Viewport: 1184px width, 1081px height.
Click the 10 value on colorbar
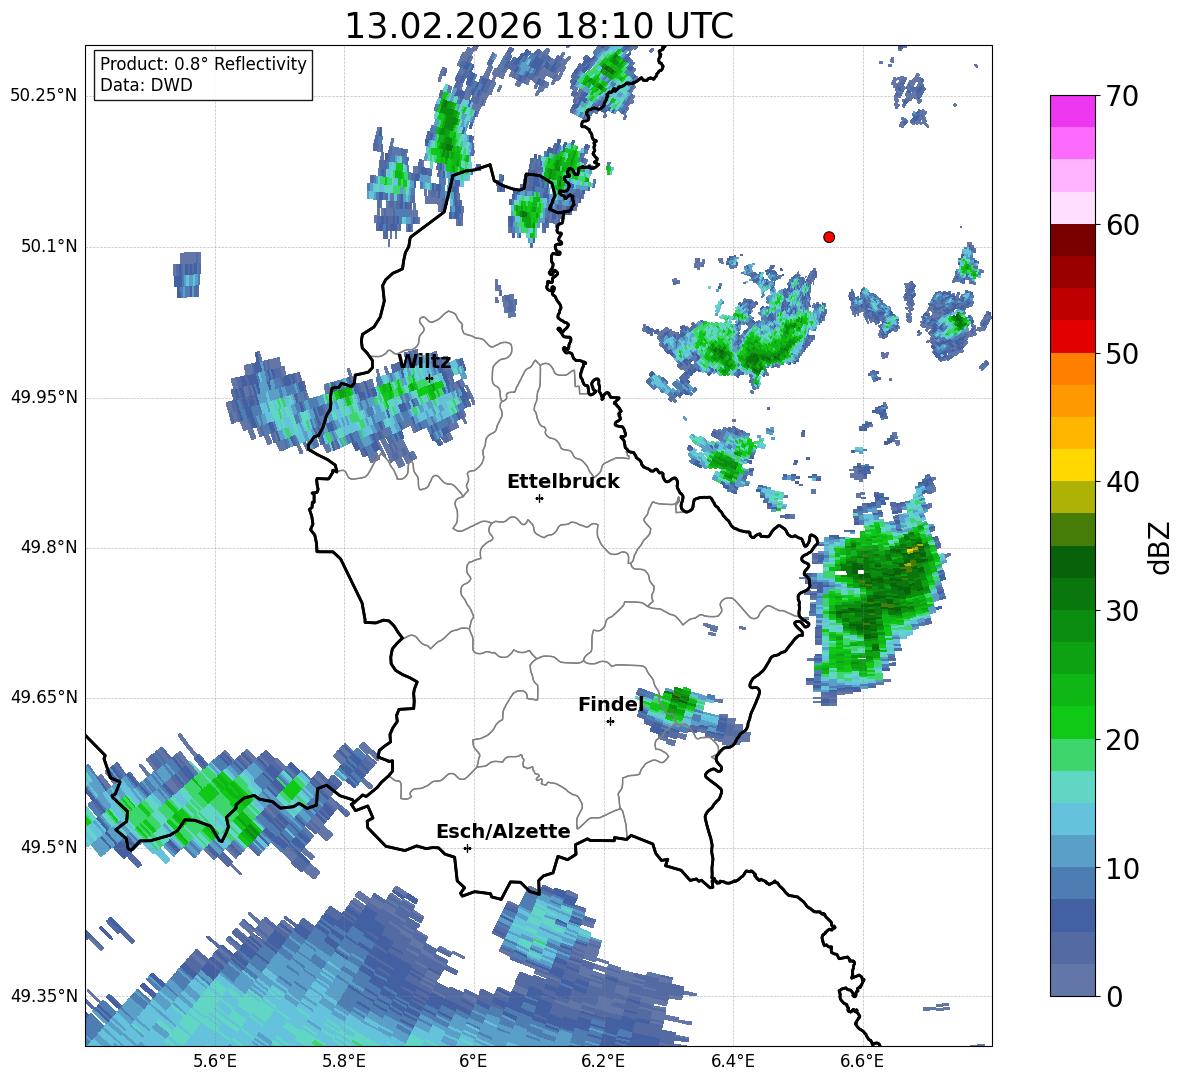coord(1122,868)
